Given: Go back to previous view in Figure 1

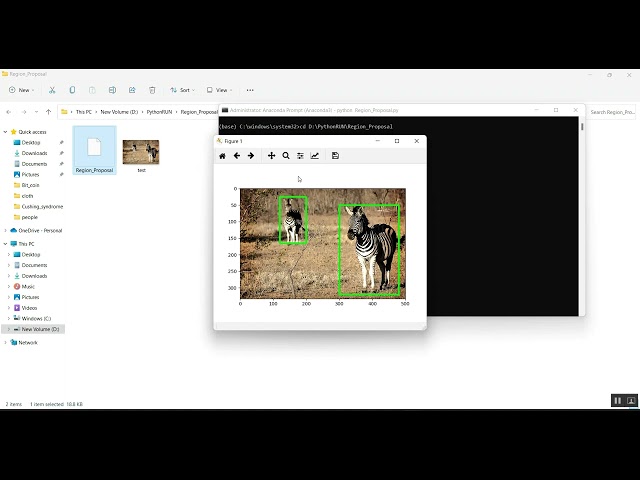Looking at the screenshot, I should [x=237, y=156].
